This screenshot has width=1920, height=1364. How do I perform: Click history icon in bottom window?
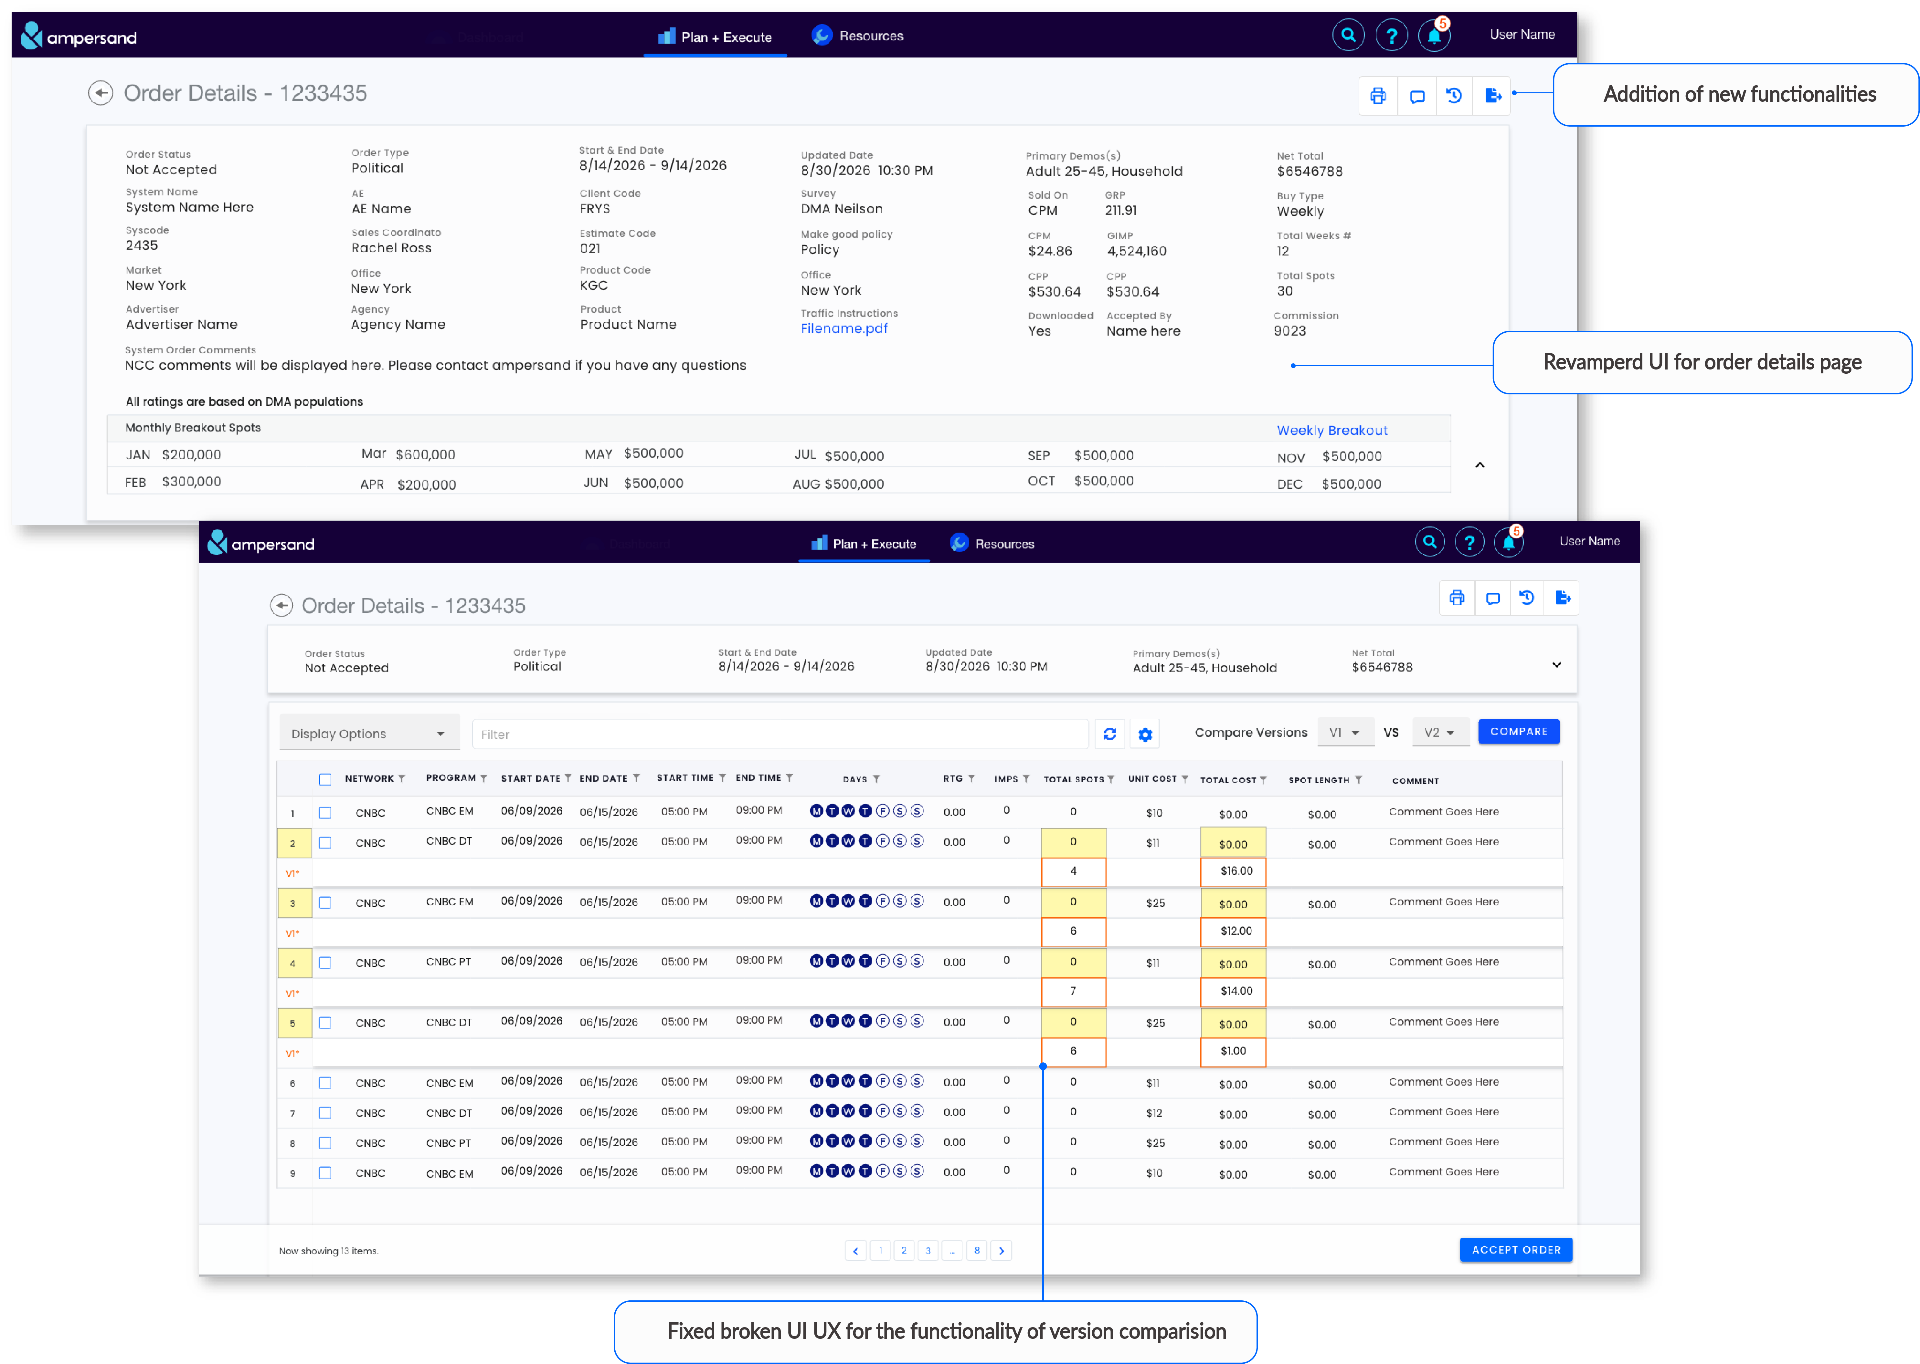pyautogui.click(x=1527, y=598)
